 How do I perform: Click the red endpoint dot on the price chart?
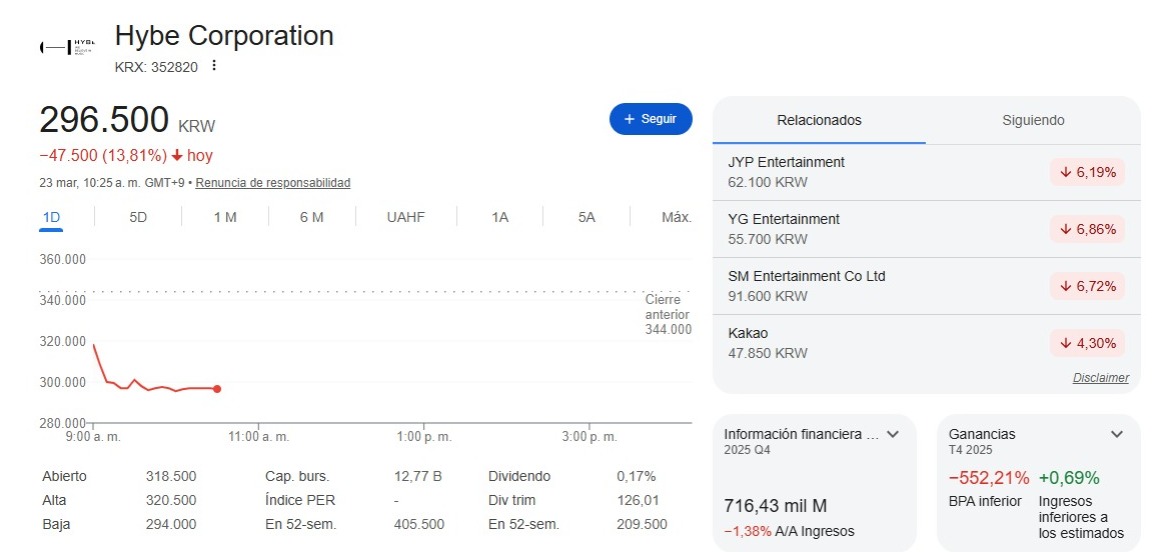click(217, 389)
